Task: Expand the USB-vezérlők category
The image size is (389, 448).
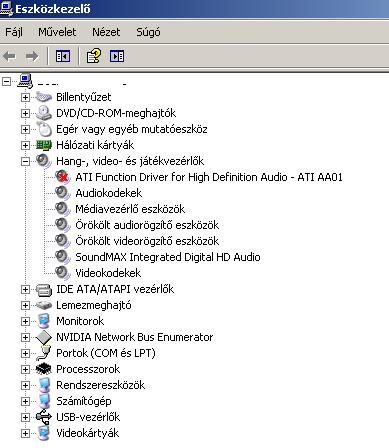Action: click(25, 417)
